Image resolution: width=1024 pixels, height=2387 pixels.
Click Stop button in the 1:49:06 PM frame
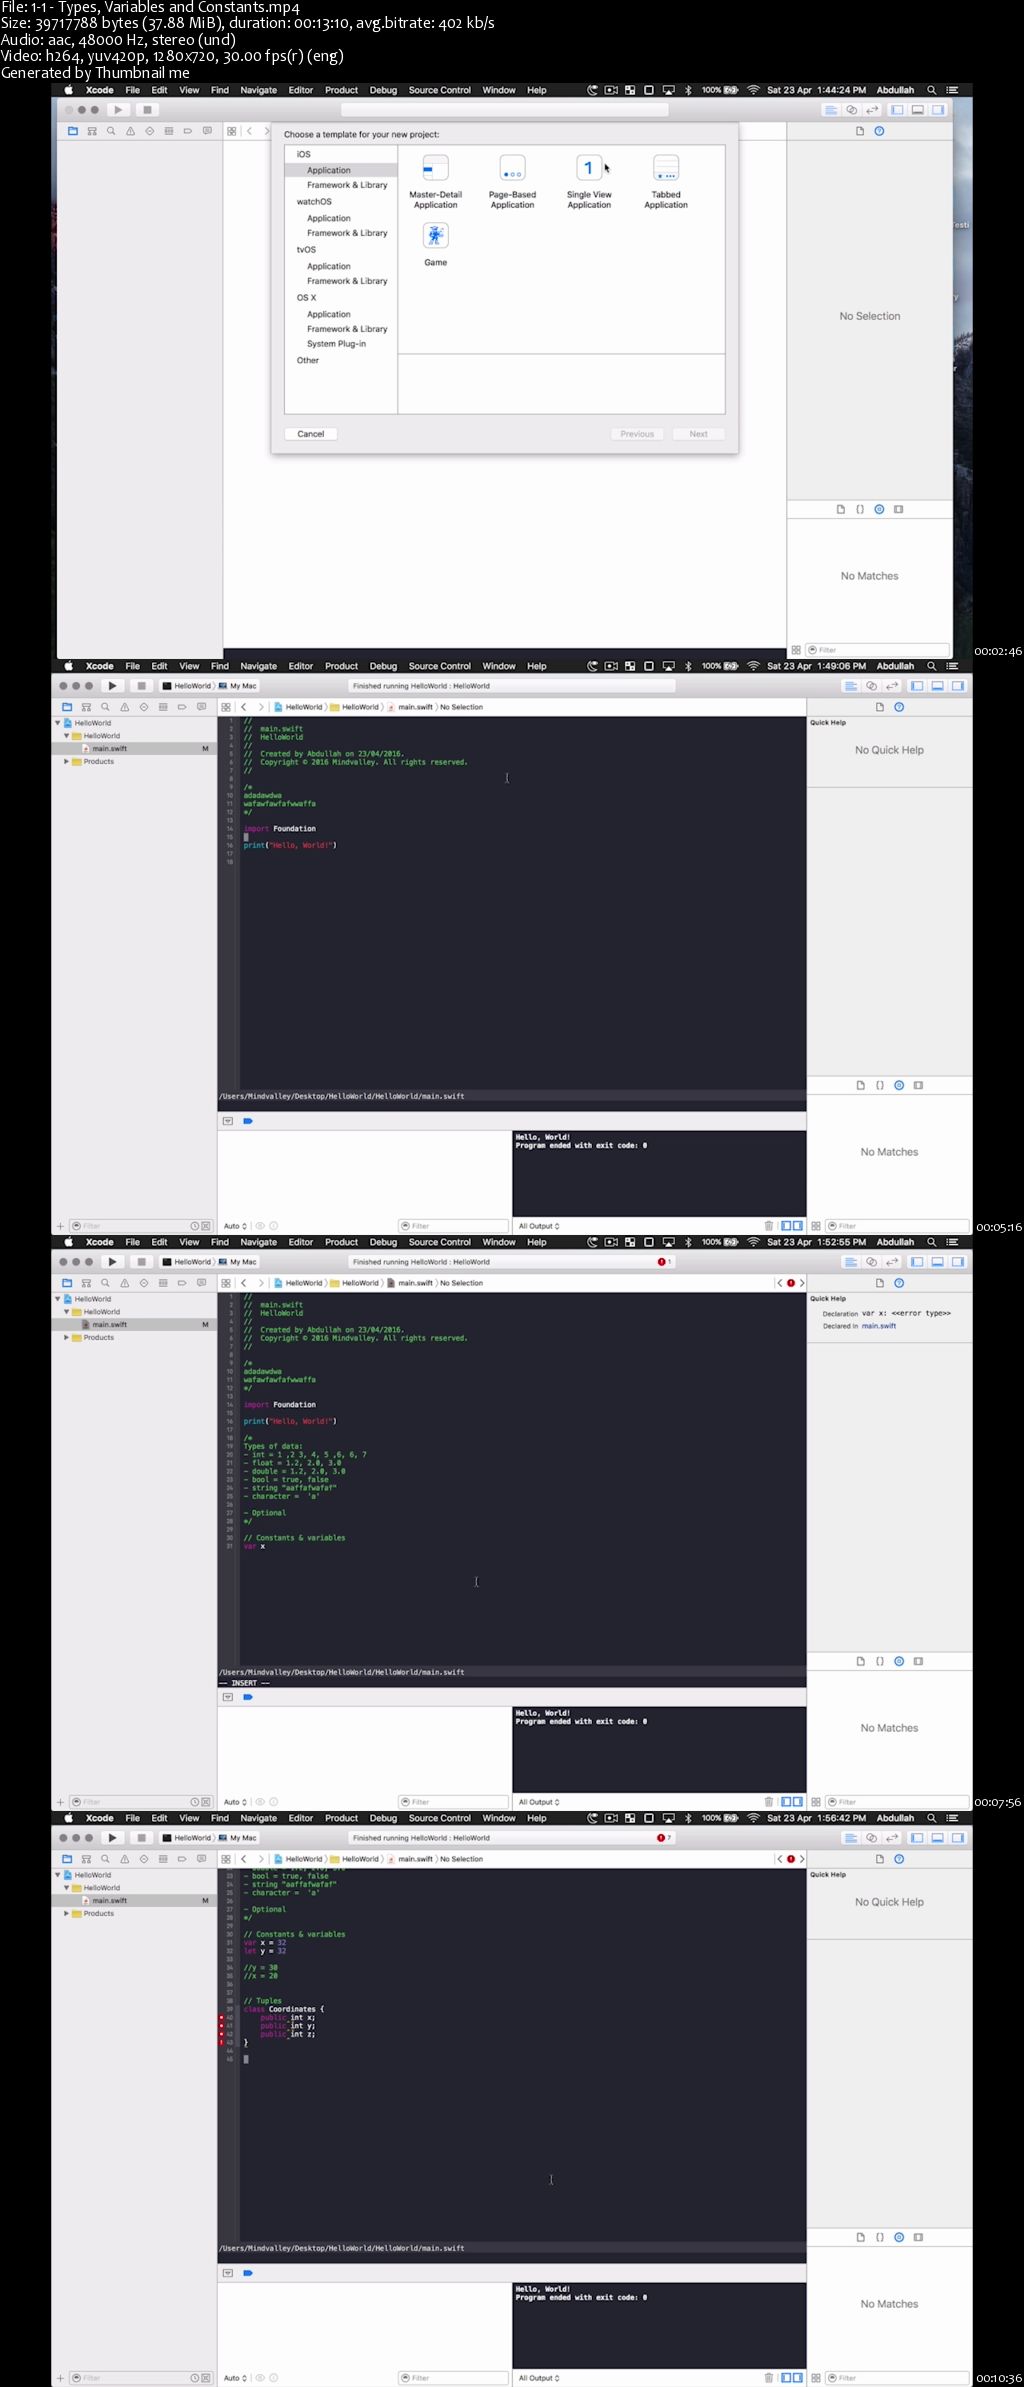(142, 686)
